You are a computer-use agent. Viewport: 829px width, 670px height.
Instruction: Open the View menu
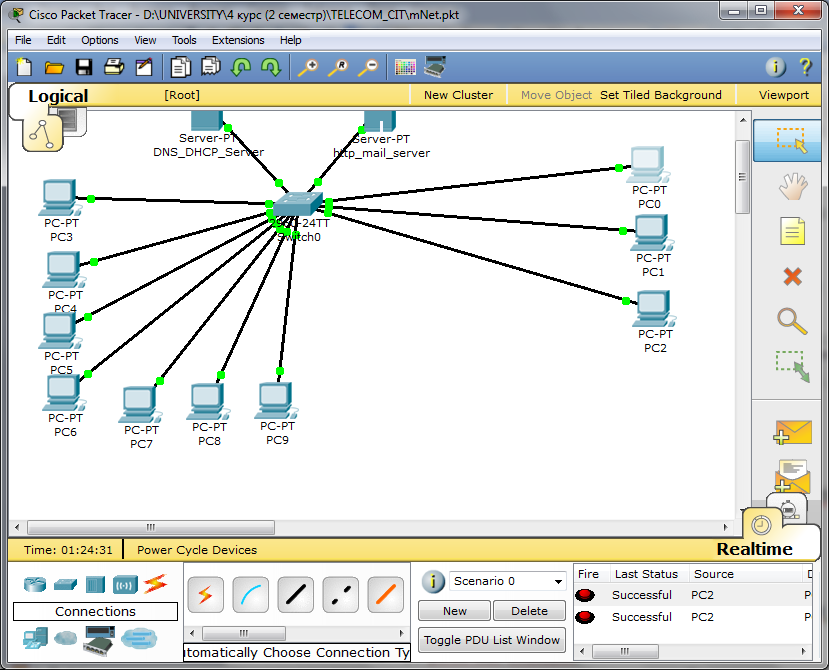coord(145,40)
